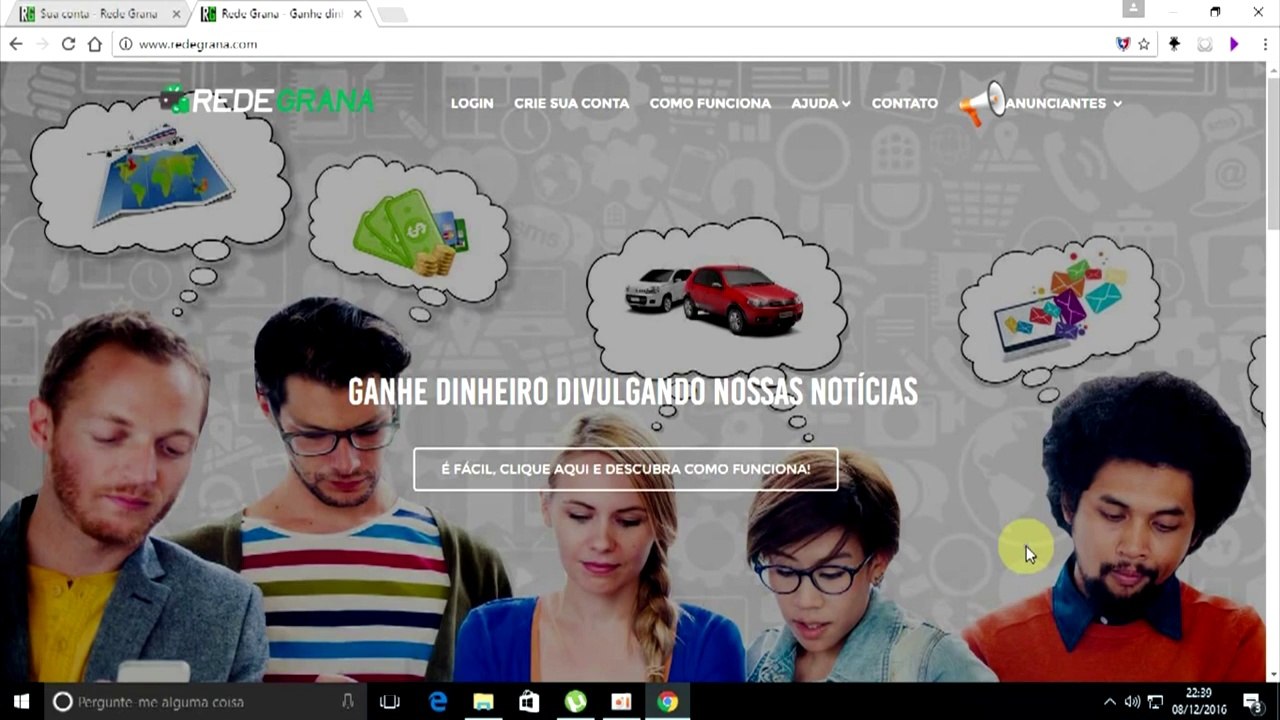Screen dimensions: 1280x720
Task: Reload the current page
Action: pyautogui.click(x=68, y=44)
